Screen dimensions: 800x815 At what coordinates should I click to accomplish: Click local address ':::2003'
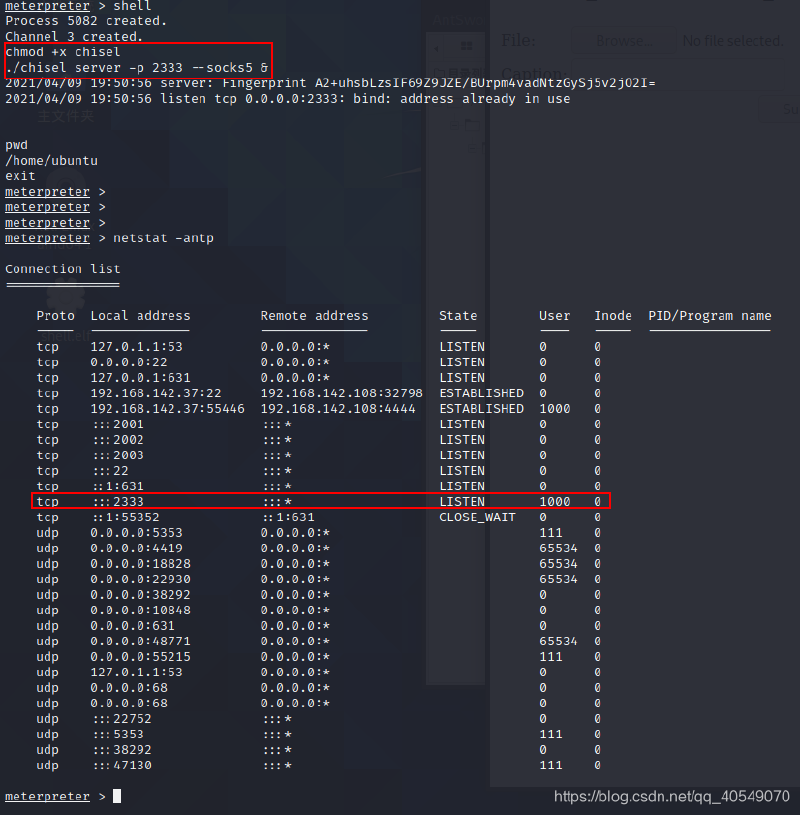(x=119, y=455)
